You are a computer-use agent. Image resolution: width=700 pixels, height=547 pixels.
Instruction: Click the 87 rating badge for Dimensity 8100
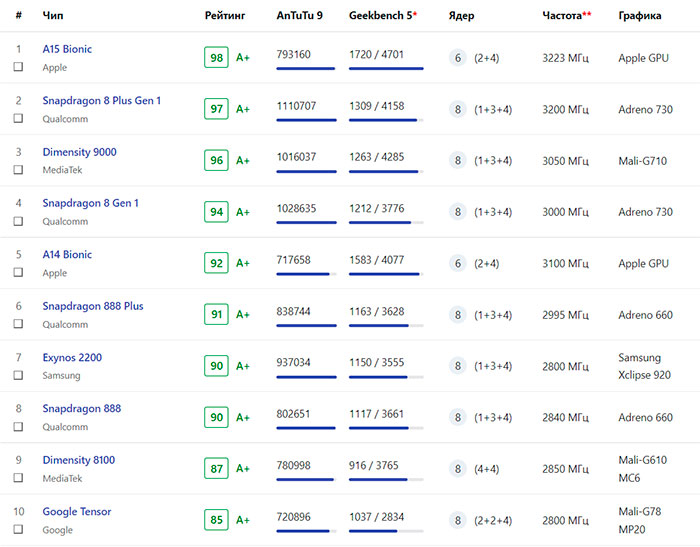(x=217, y=468)
